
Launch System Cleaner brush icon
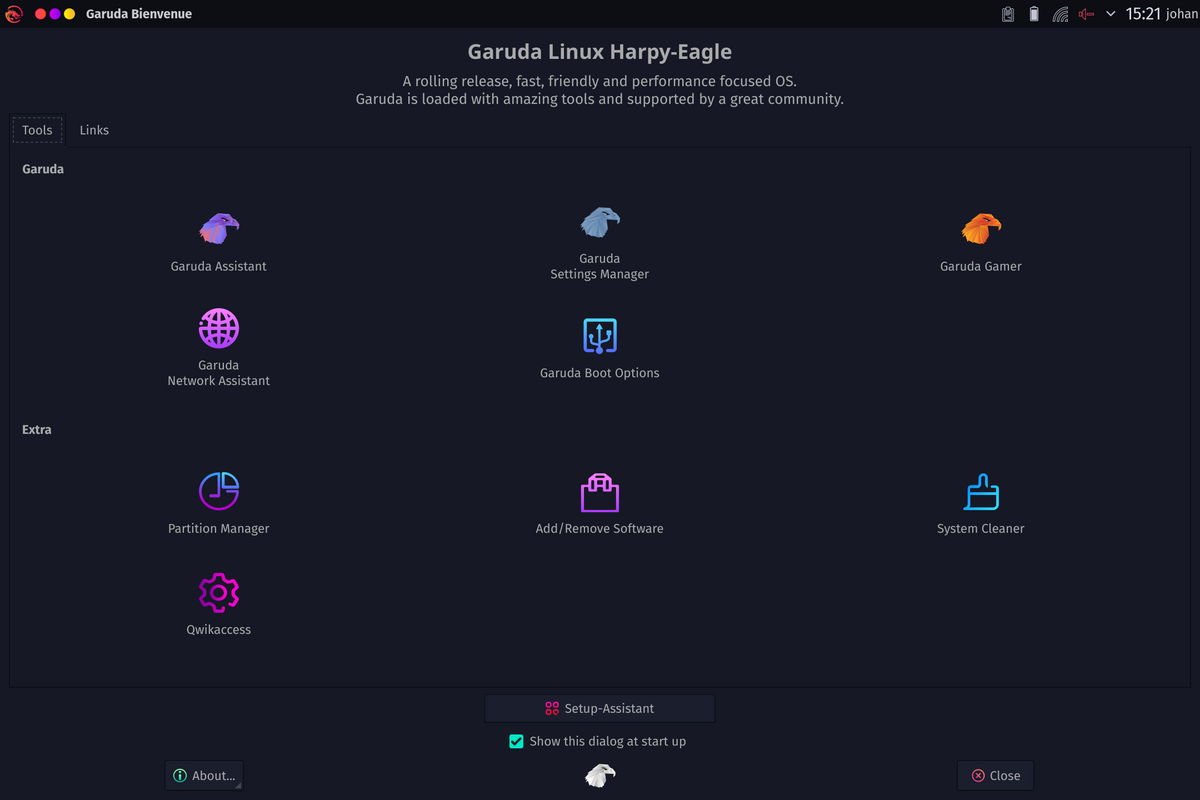pyautogui.click(x=981, y=492)
